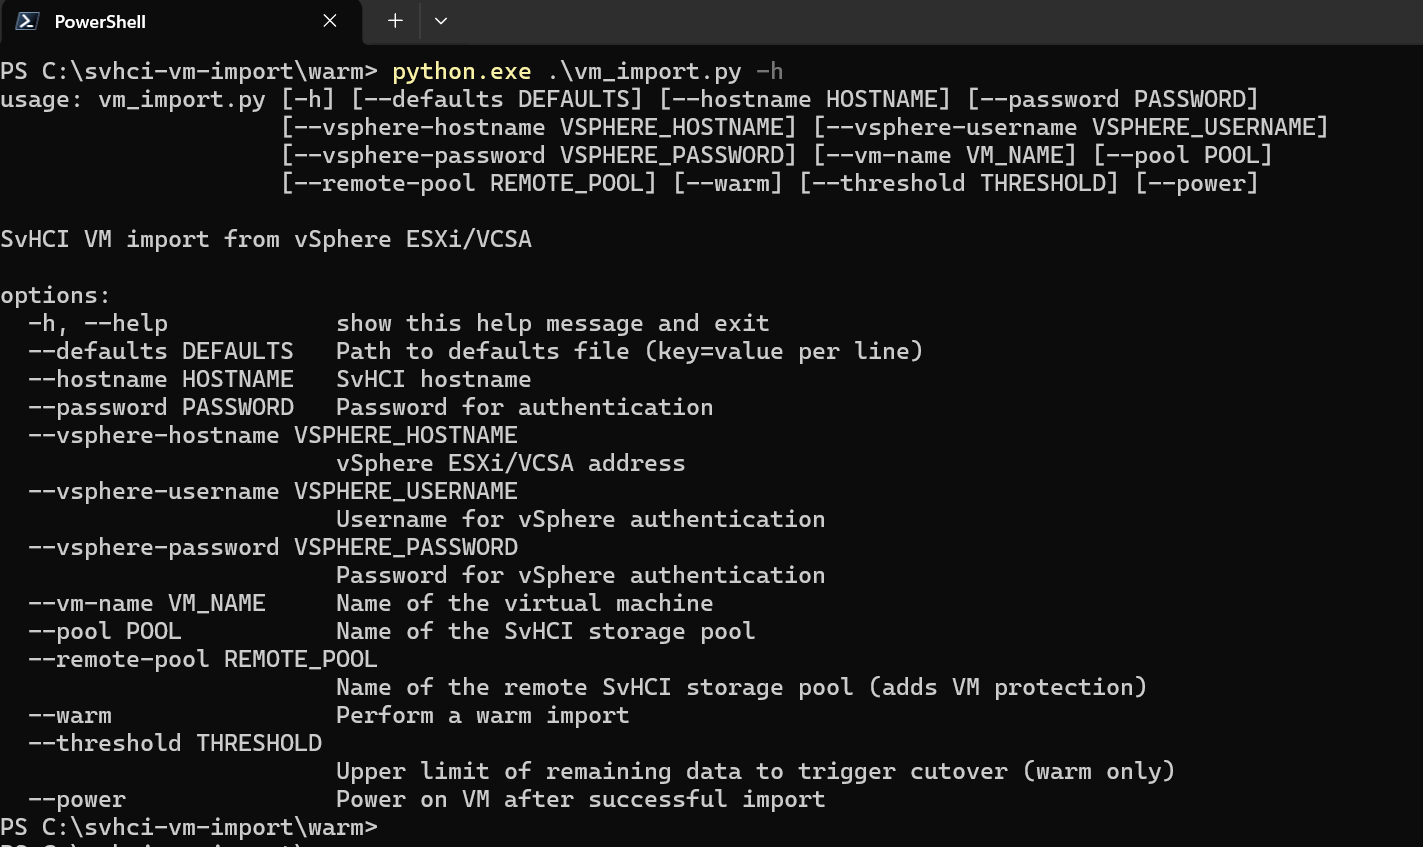Click the --warm option description
This screenshot has width=1423, height=847.
click(482, 715)
